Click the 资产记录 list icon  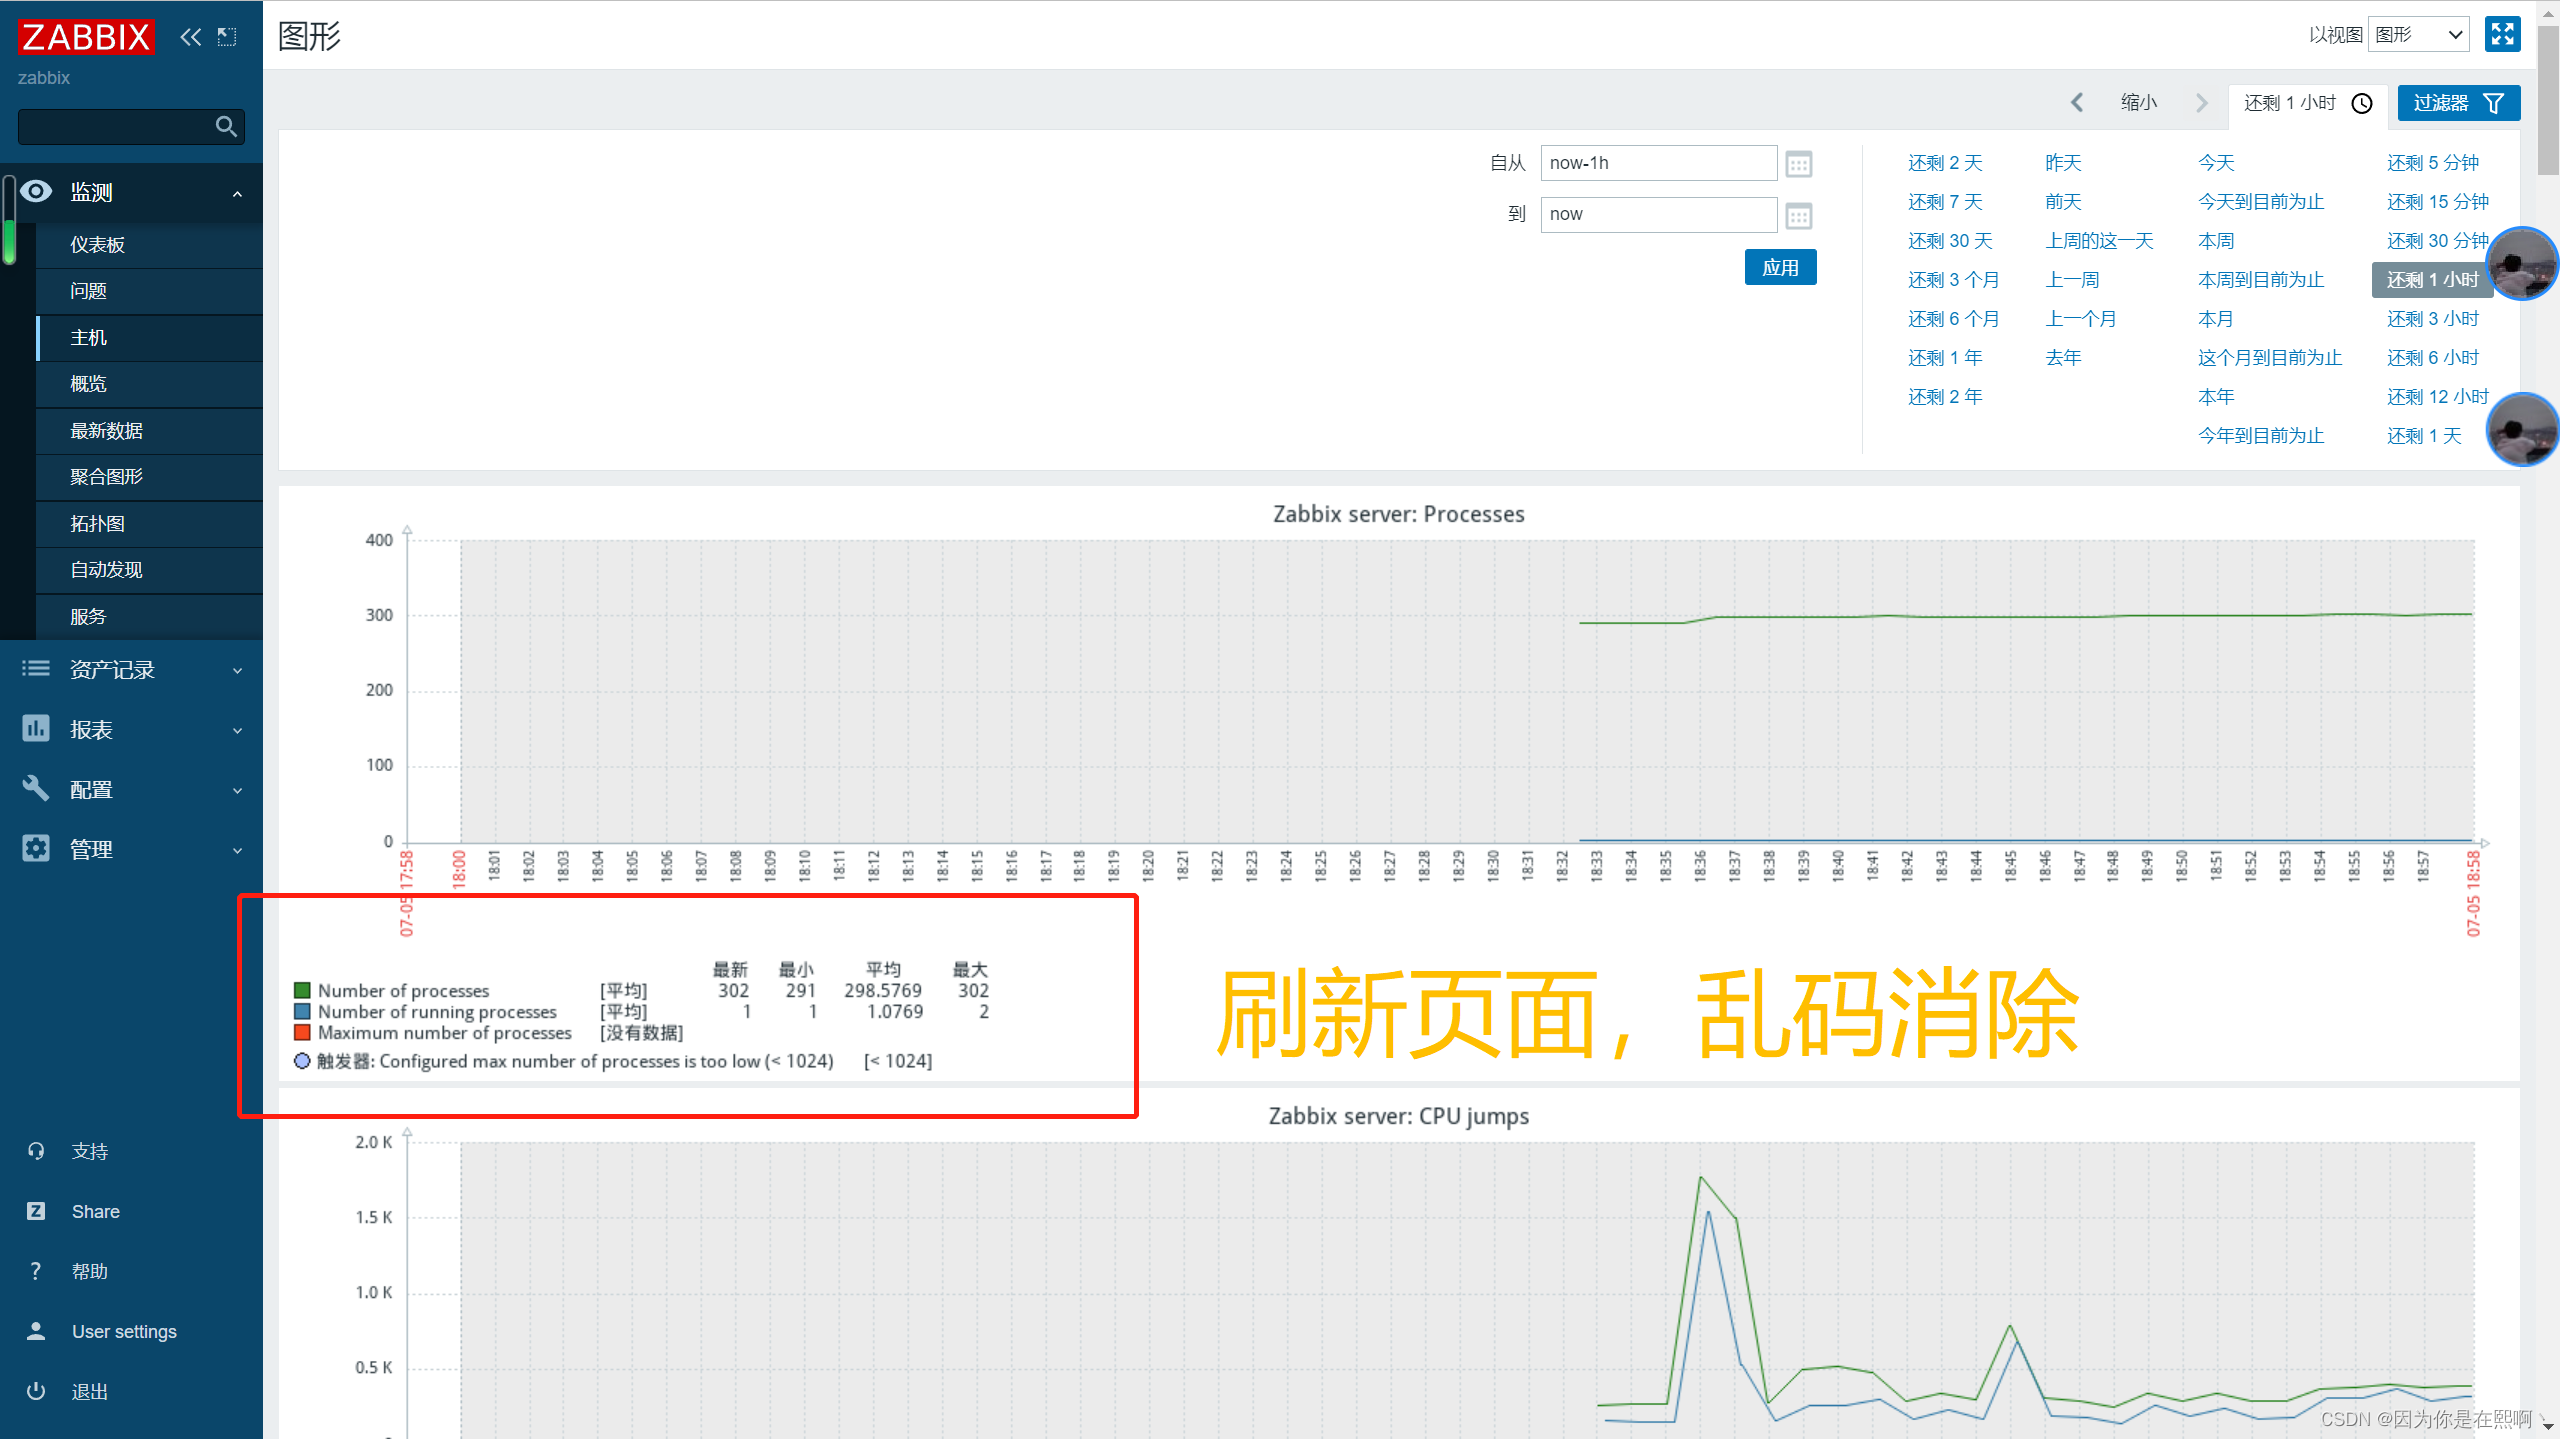(36, 669)
